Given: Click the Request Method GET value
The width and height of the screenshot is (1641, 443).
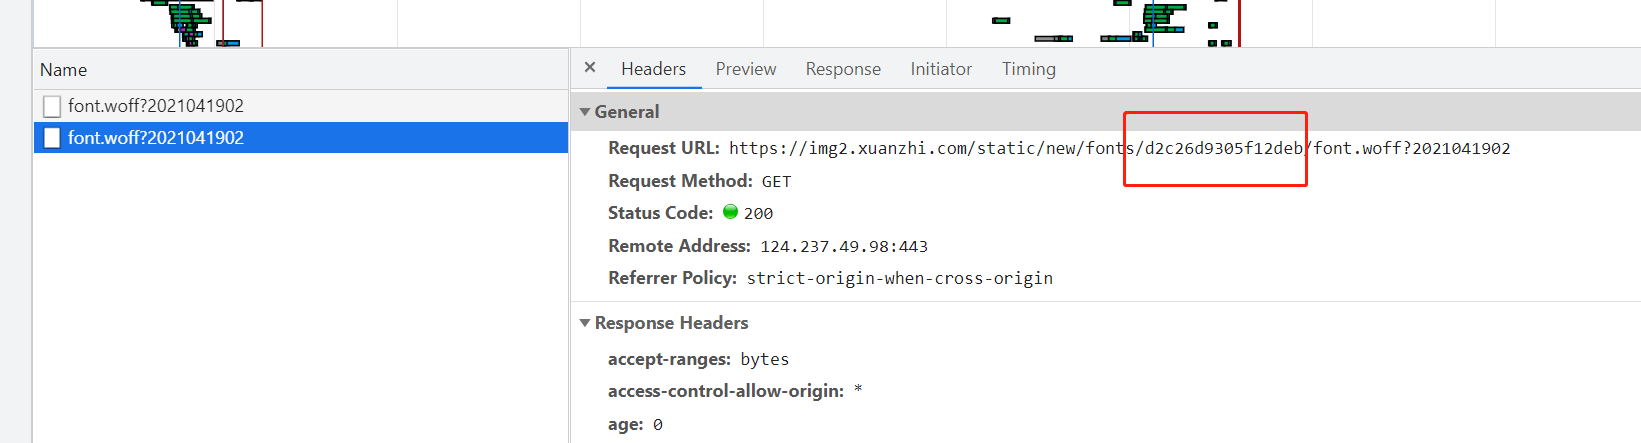Looking at the screenshot, I should point(776,182).
